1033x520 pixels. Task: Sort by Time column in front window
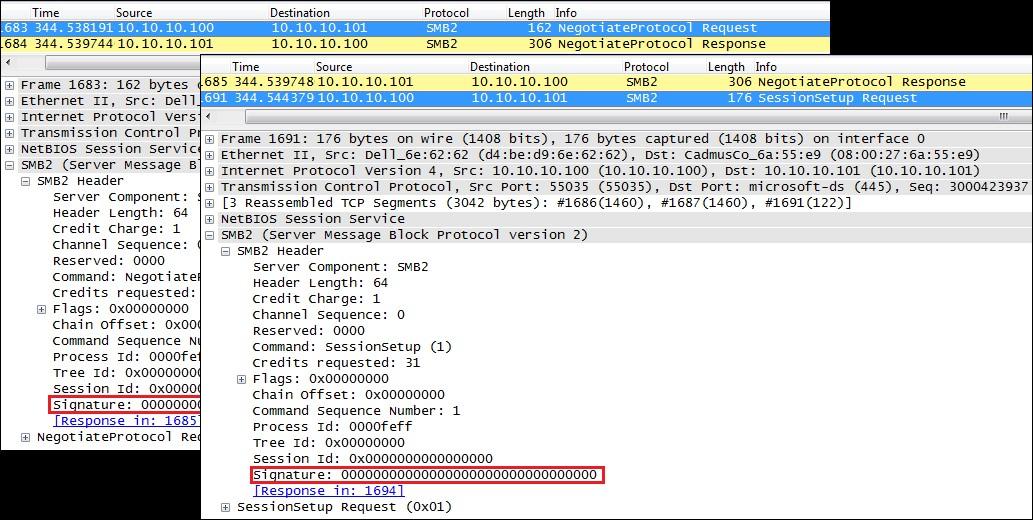[246, 67]
